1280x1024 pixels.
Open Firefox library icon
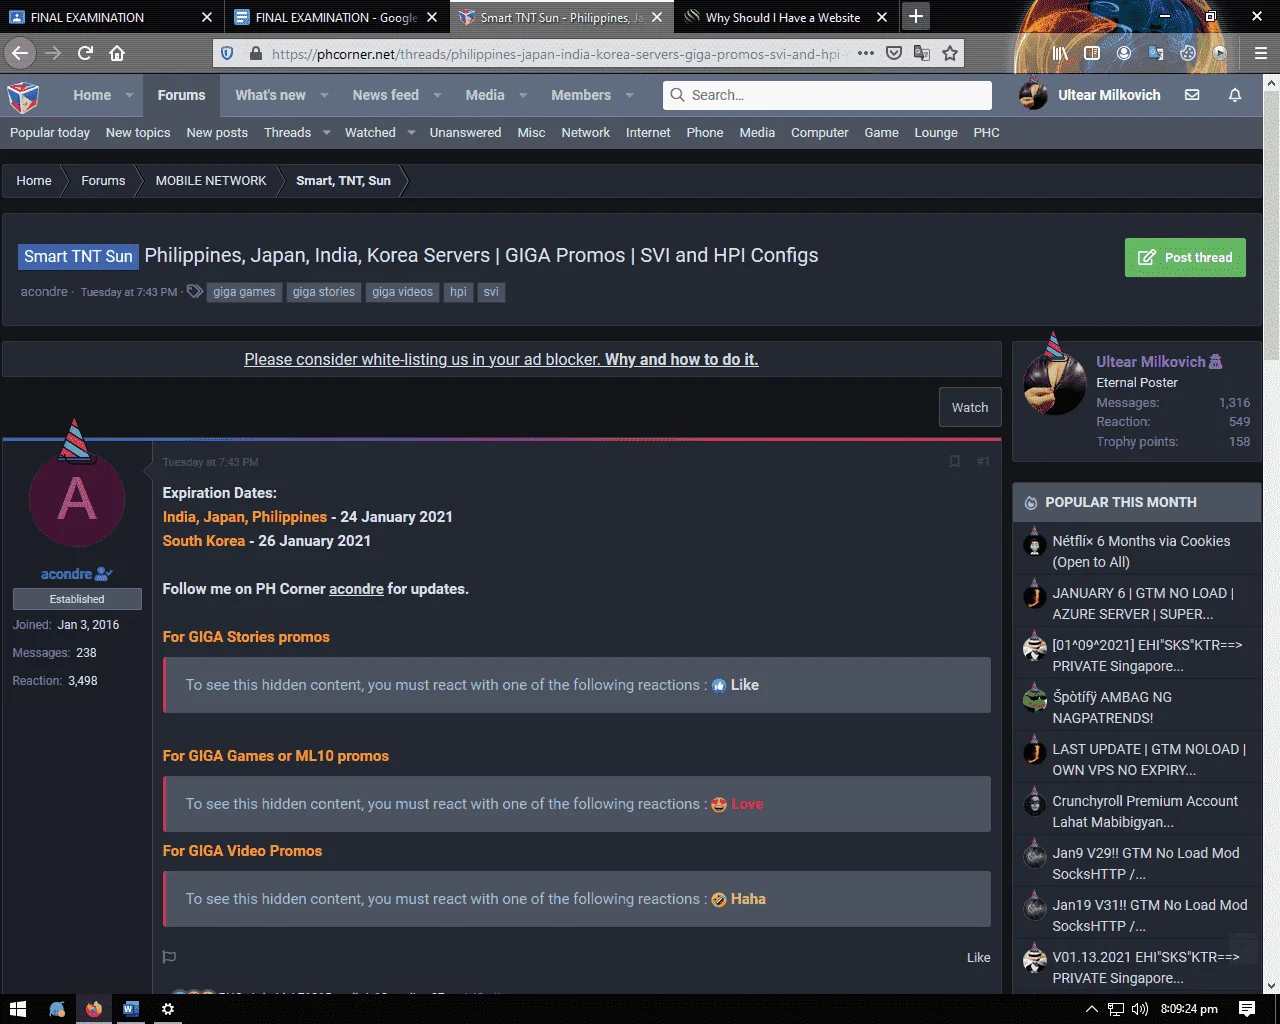click(x=1060, y=54)
